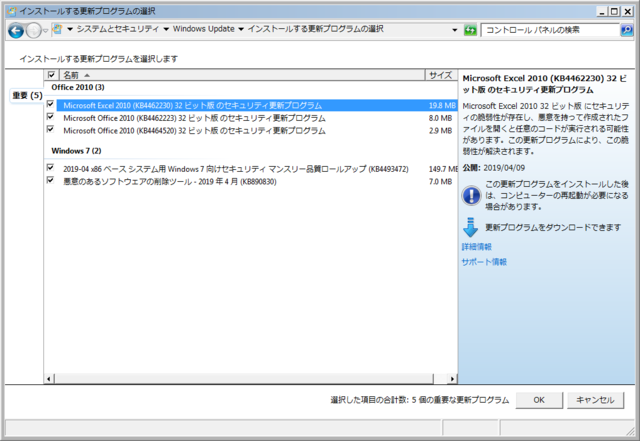This screenshot has width=640, height=441.
Task: Uncheck Office 2010 KB4462223 update
Action: coord(50,117)
